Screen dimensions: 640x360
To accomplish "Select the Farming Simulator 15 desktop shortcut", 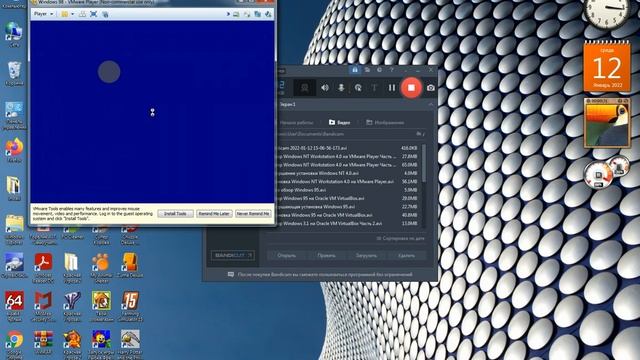I will click(x=130, y=306).
